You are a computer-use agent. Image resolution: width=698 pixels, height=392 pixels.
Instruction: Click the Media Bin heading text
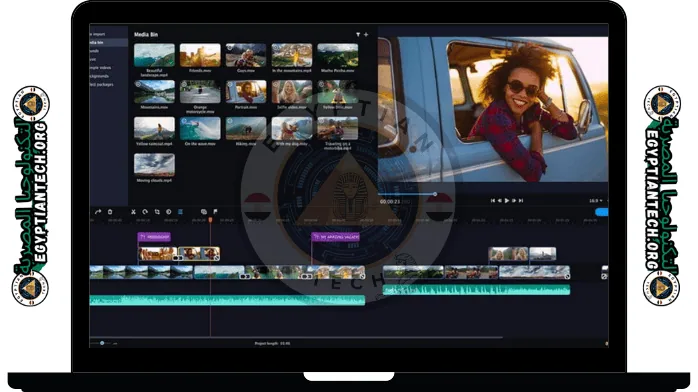(x=146, y=34)
